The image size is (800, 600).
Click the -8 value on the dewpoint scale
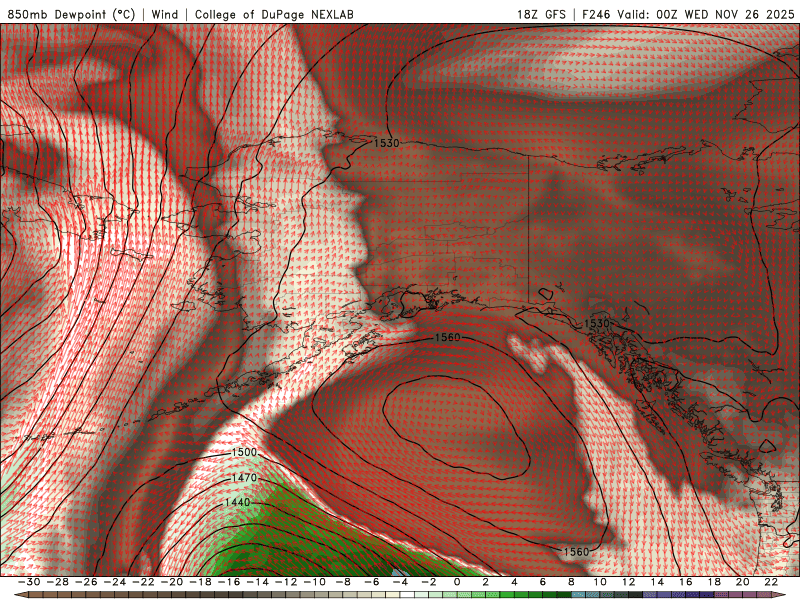[x=343, y=582]
